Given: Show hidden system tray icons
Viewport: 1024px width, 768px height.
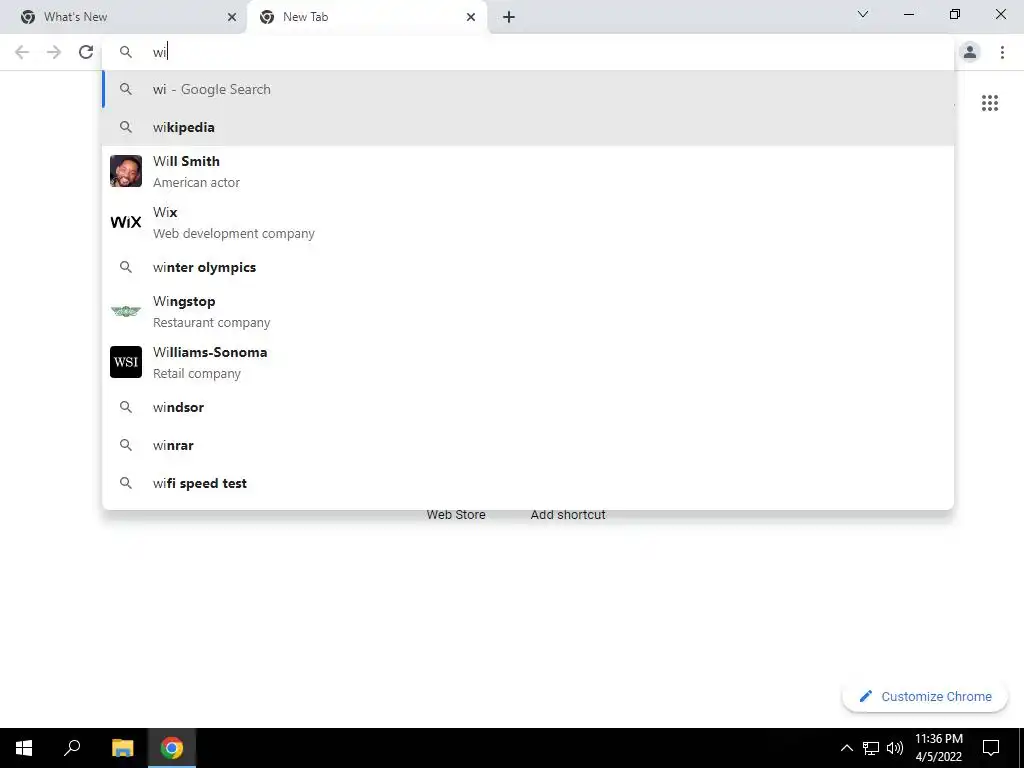Looking at the screenshot, I should pyautogui.click(x=846, y=748).
